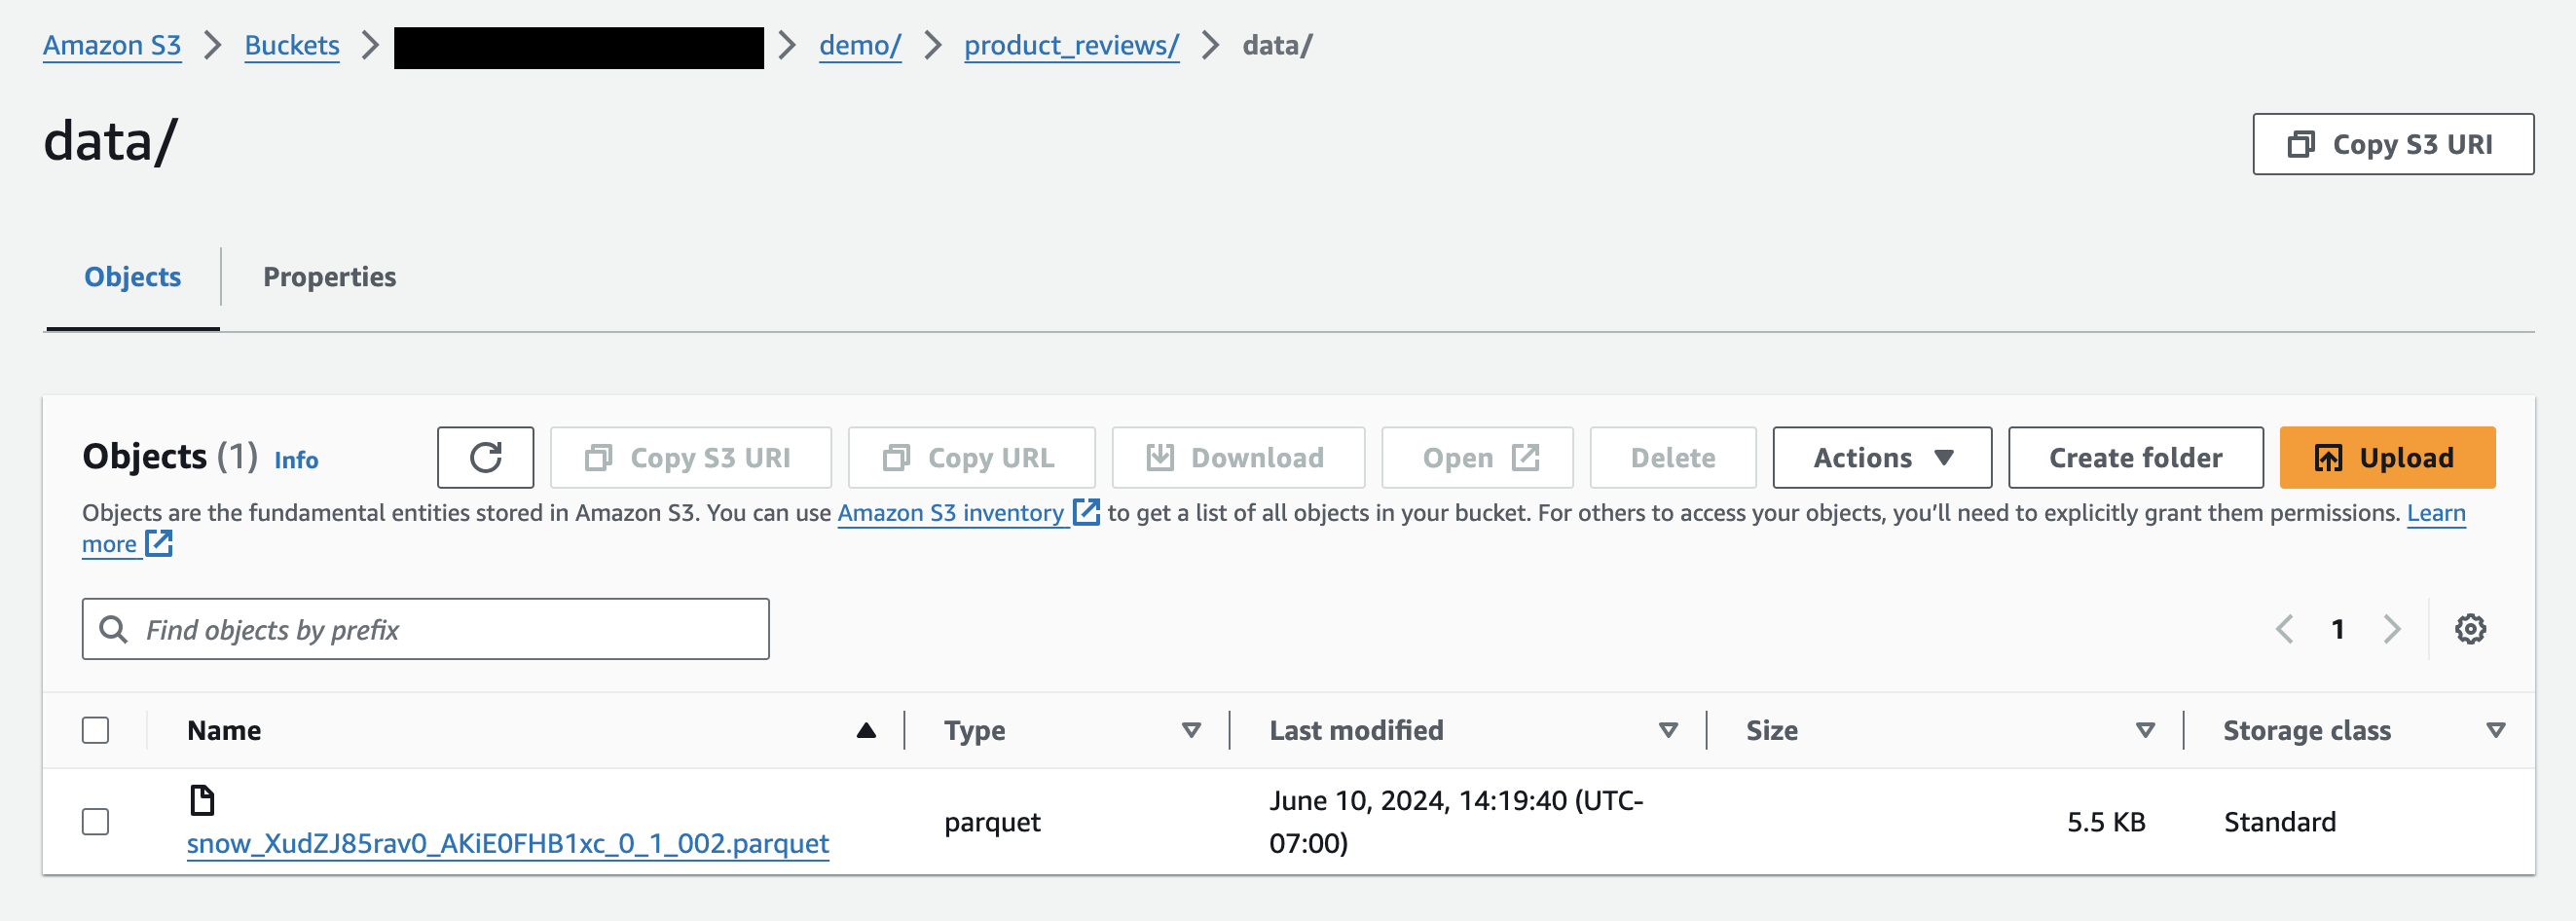The height and width of the screenshot is (921, 2576).
Task: Switch to the Properties tab
Action: 329,277
